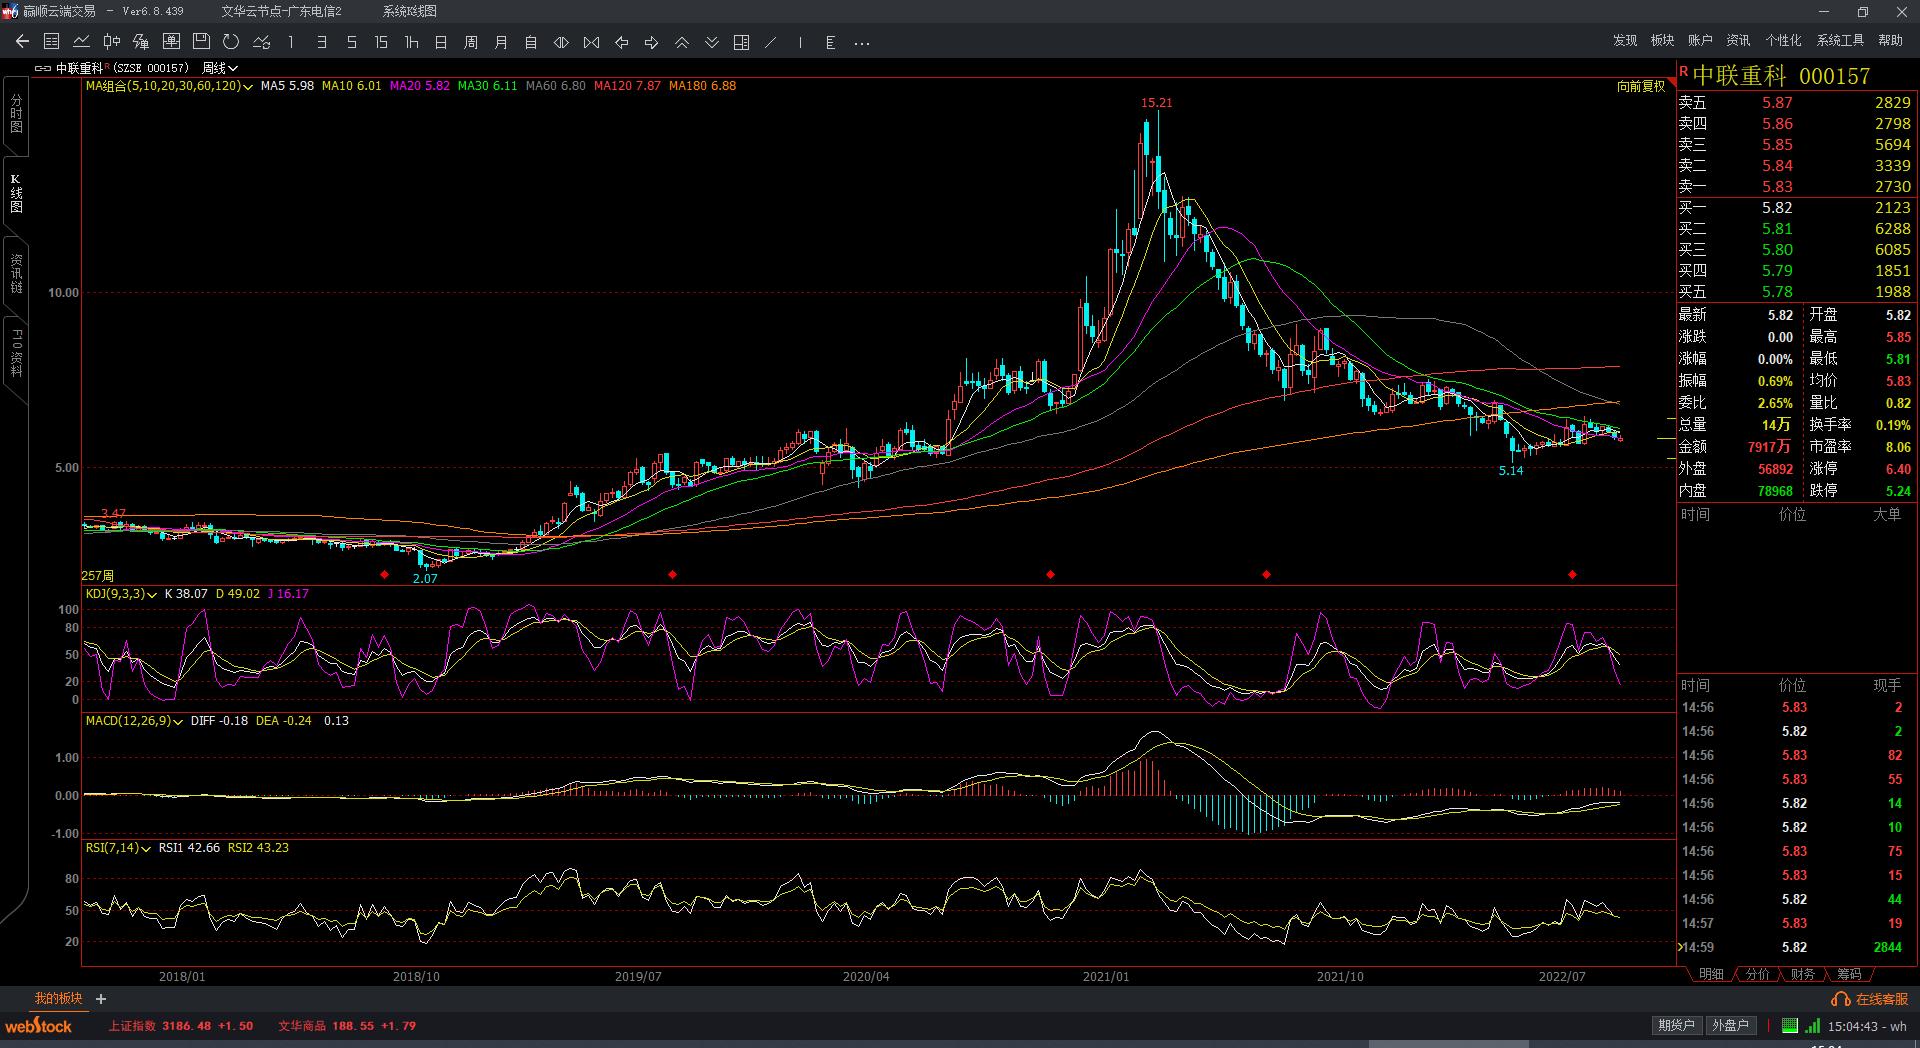
Task: Click the refresh icon in the toolbar
Action: [231, 42]
